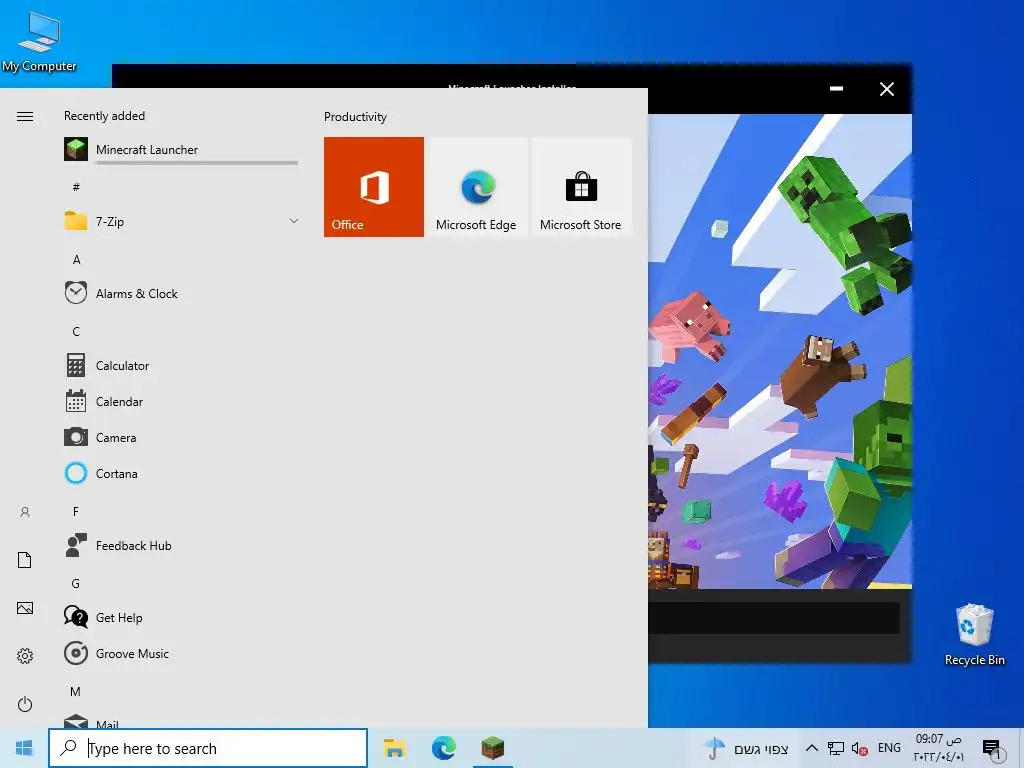Screen dimensions: 1024x768
Task: Click the installer progress bar
Action: tap(774, 617)
